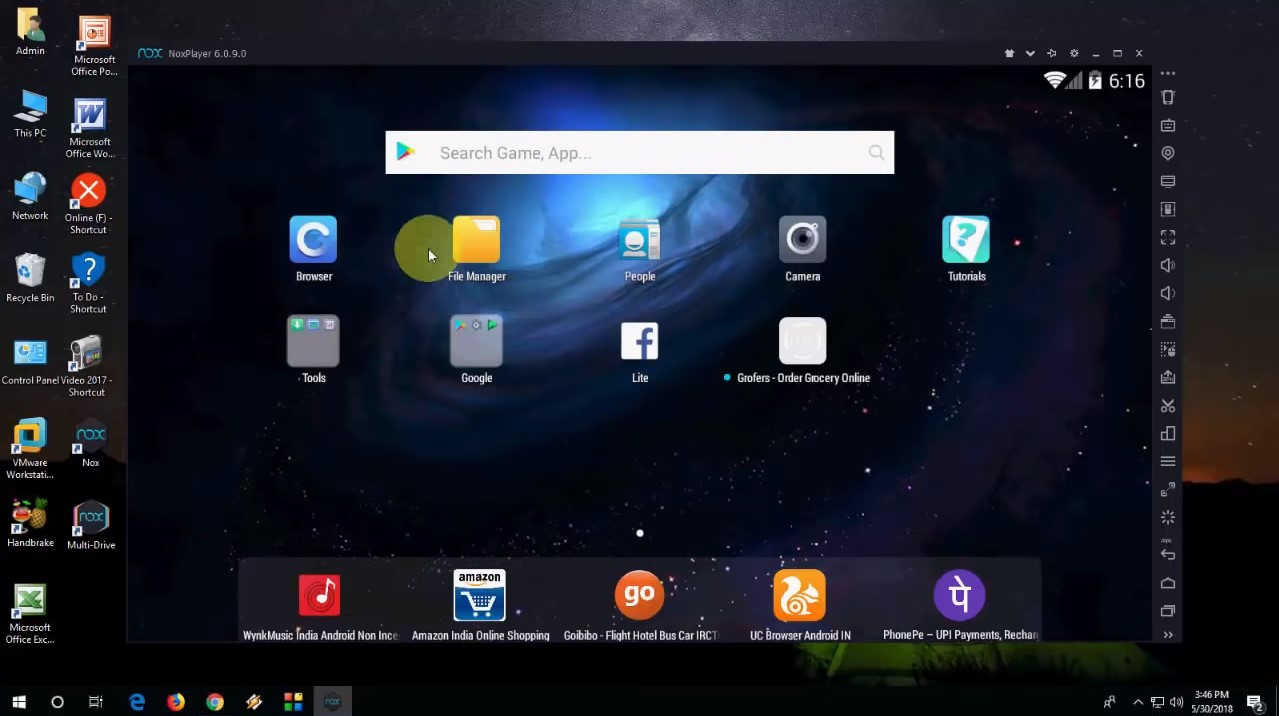Open the Multi-instance bars icon in sidebar

[1167, 433]
